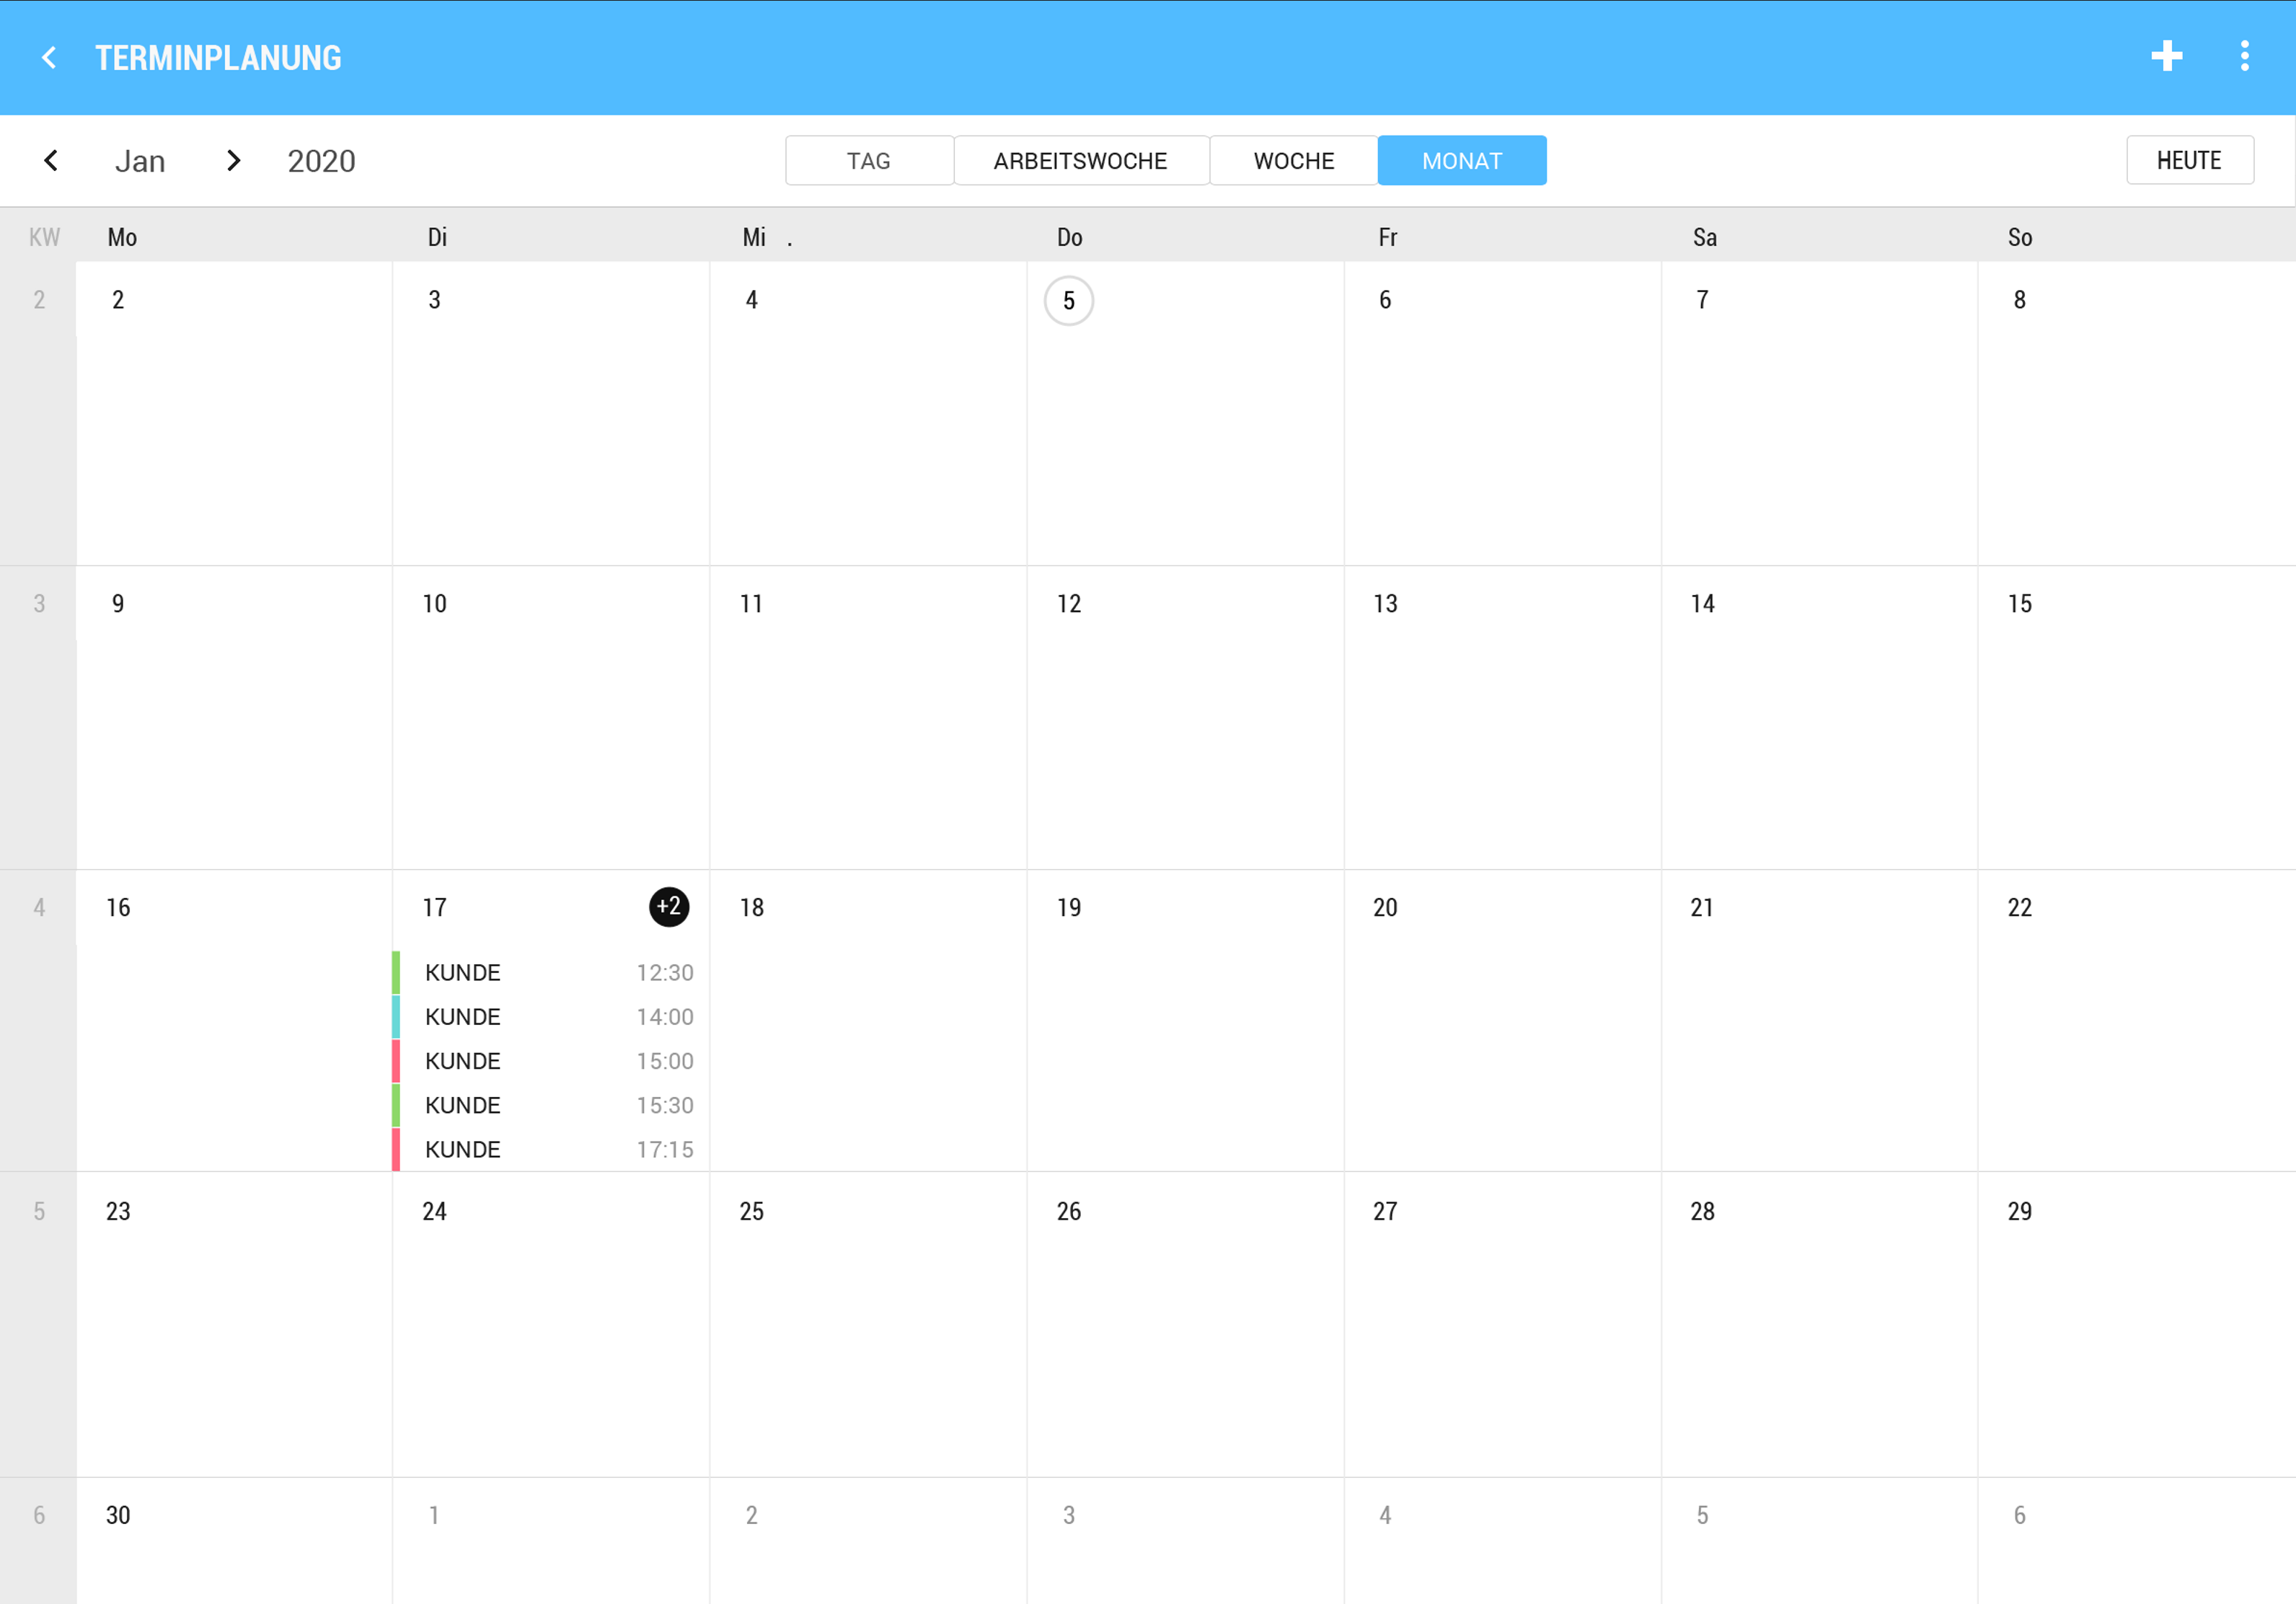The height and width of the screenshot is (1604, 2296).
Task: Select the circled day 5
Action: 1069,301
